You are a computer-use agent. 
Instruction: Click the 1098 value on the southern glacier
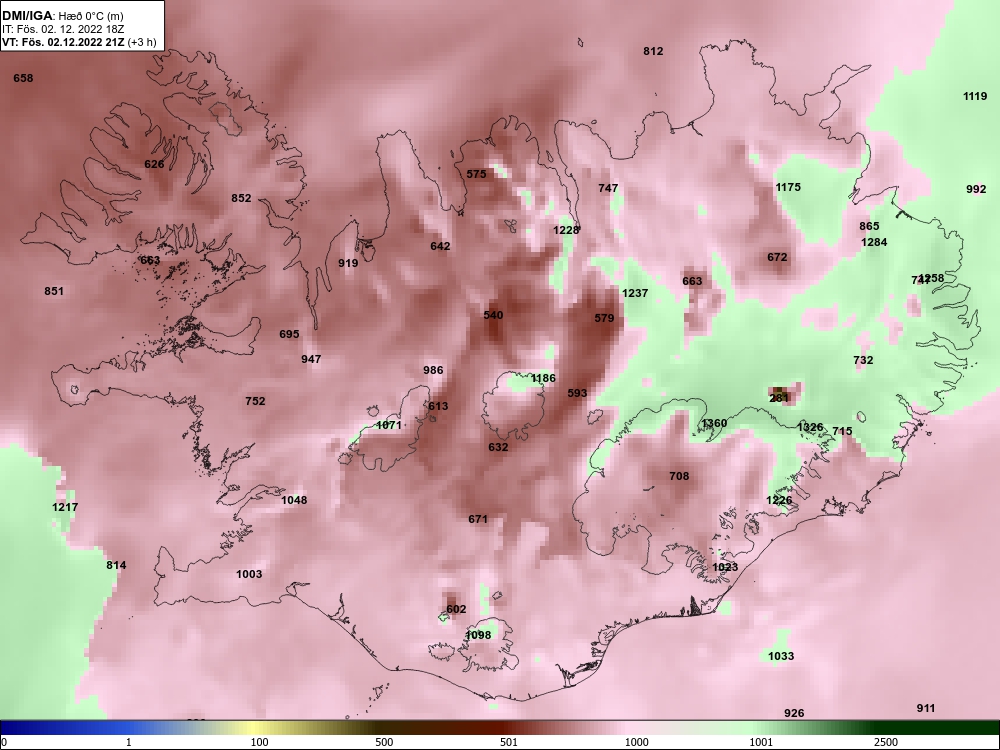[x=478, y=635]
